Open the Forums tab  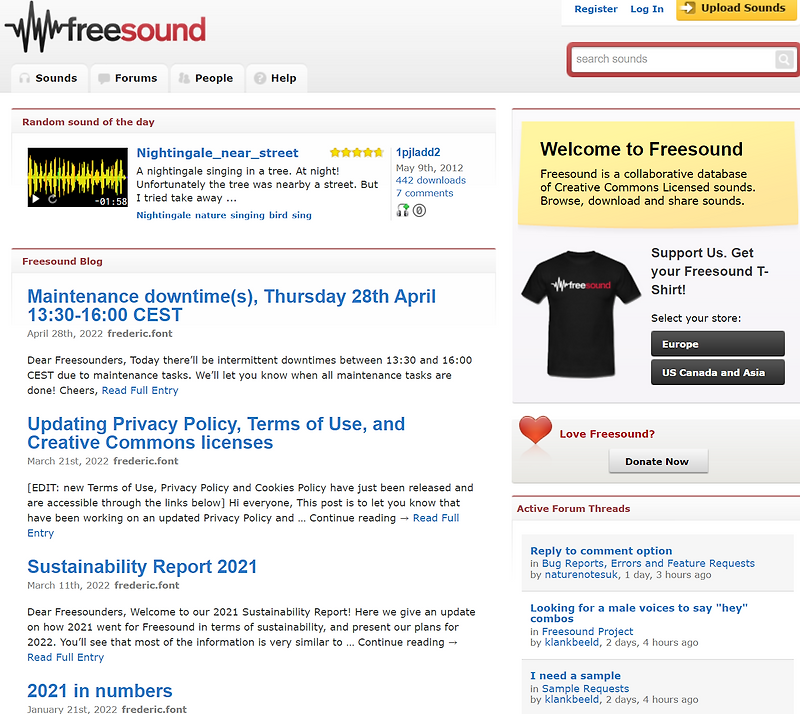129,78
